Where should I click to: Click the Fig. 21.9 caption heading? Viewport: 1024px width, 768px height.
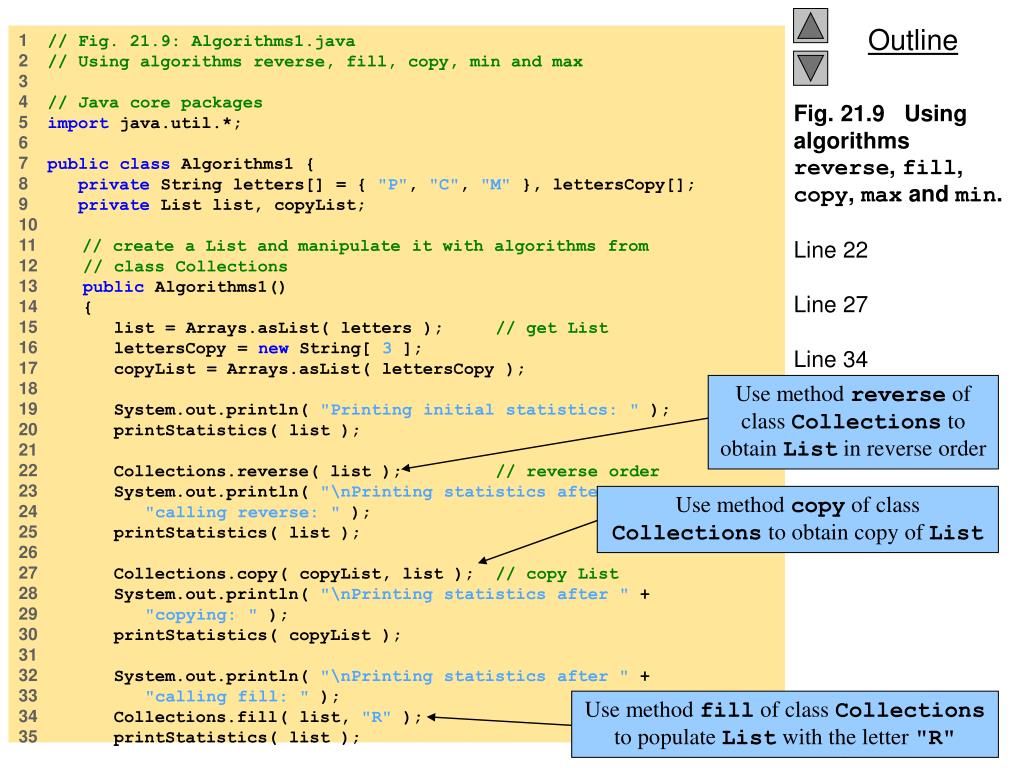(x=897, y=154)
